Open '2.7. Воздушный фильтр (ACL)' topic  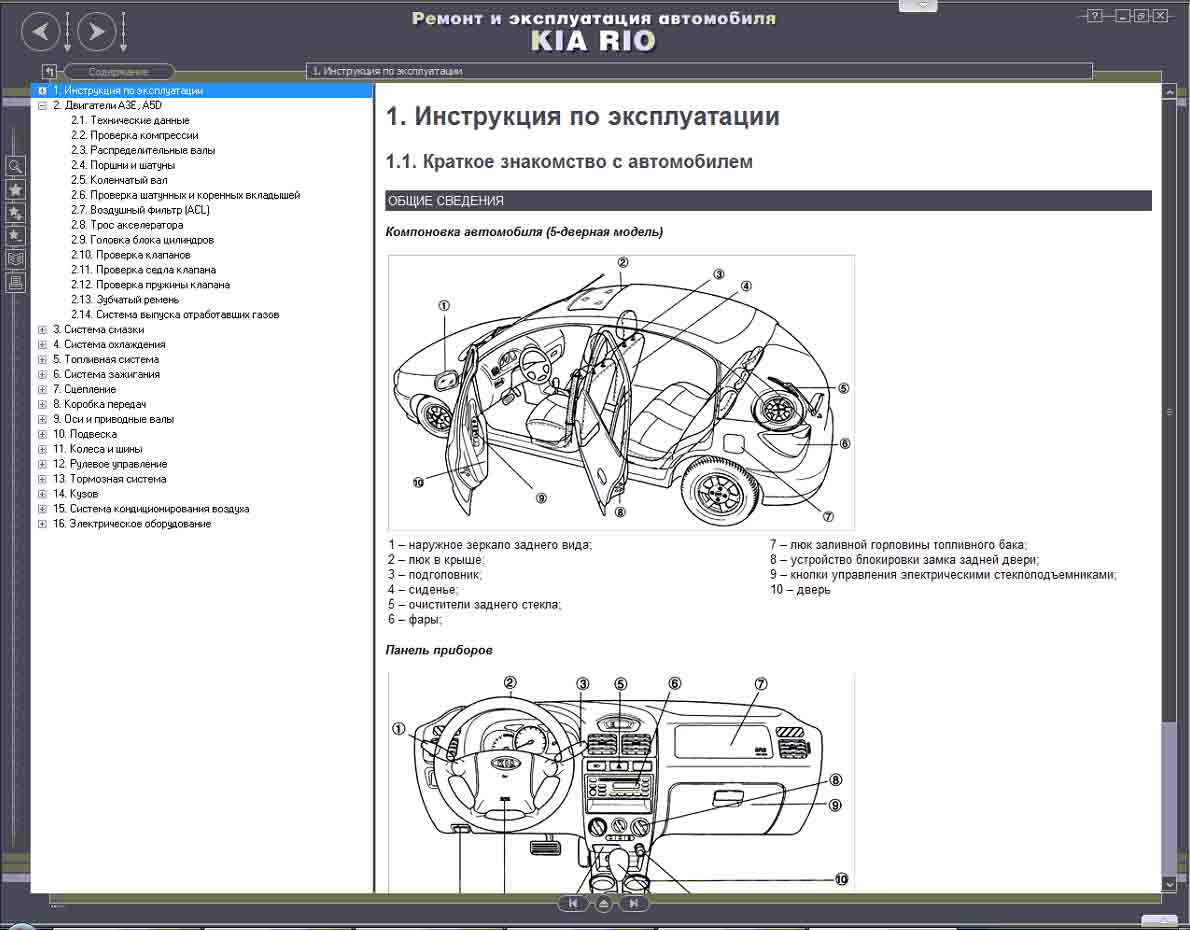[140, 210]
